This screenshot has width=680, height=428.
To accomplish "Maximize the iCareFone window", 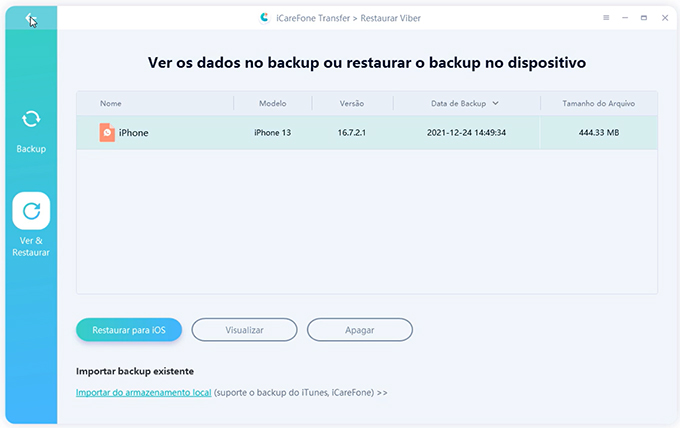I will click(x=644, y=18).
